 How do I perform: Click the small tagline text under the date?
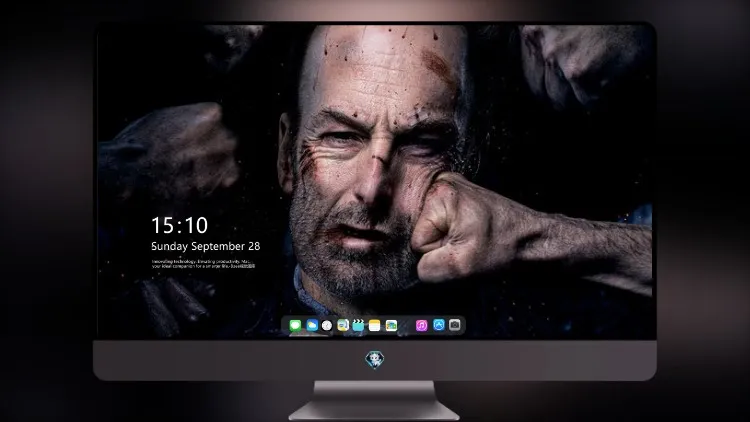[x=203, y=264]
